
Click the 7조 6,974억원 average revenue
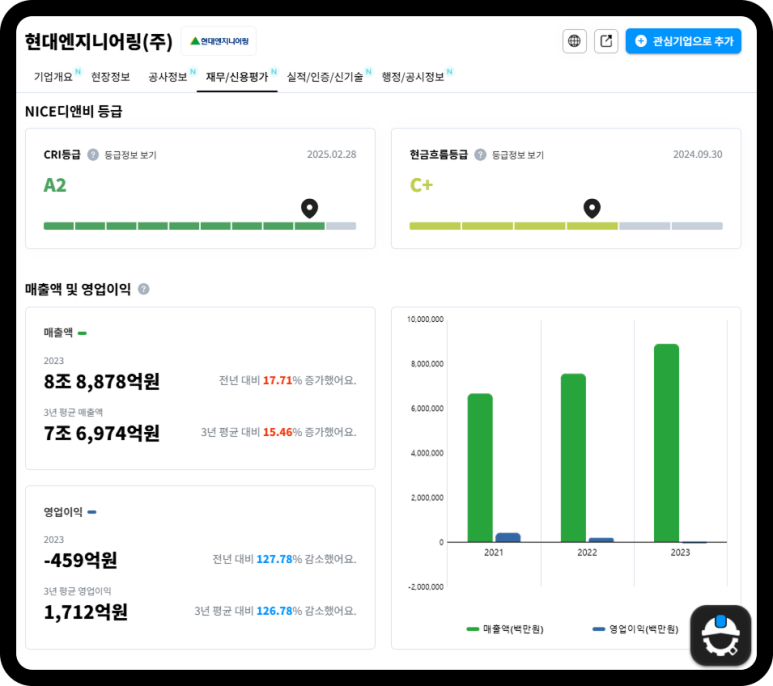tap(102, 433)
